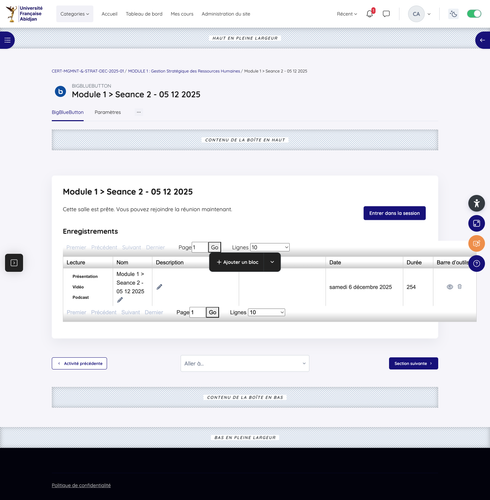Go to Accueil menu item

coord(109,14)
